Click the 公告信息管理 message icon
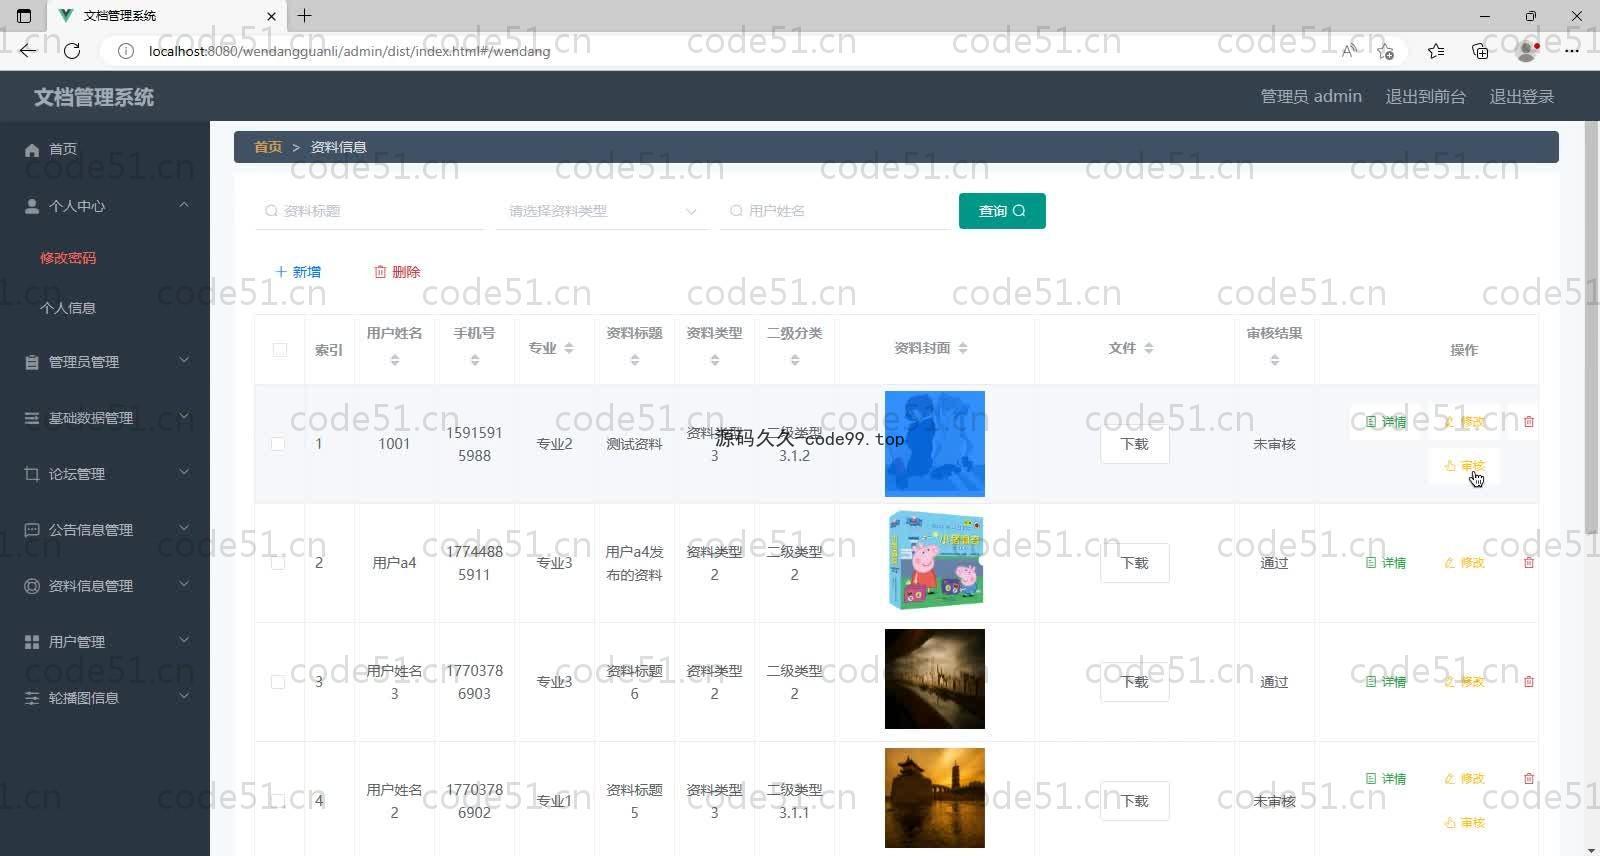Viewport: 1600px width, 856px height. 32,530
